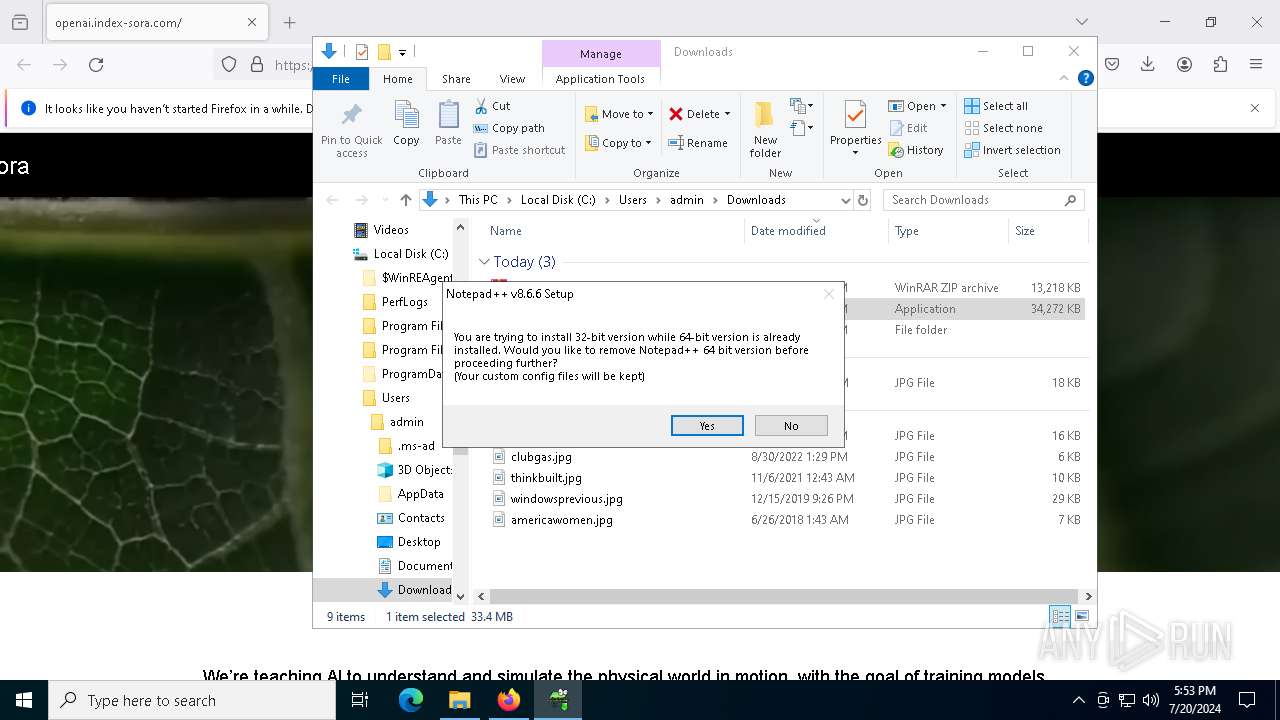Click No in Notepad++ Setup dialog
The image size is (1280, 720).
791,426
